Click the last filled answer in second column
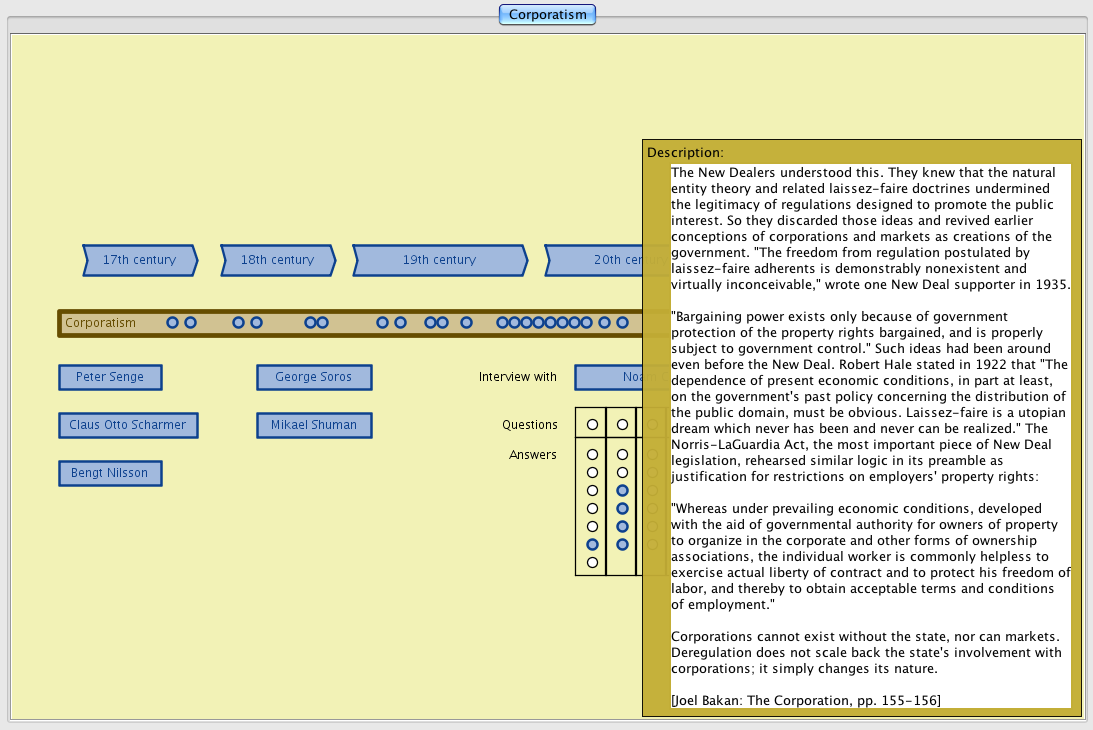The width and height of the screenshot is (1093, 730). [x=622, y=544]
